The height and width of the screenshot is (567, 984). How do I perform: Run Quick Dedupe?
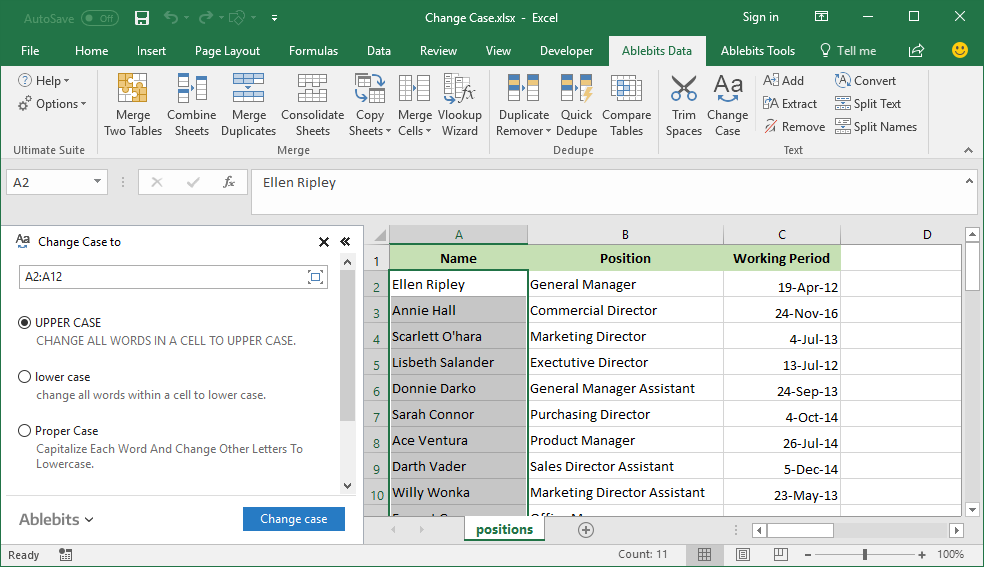click(576, 104)
